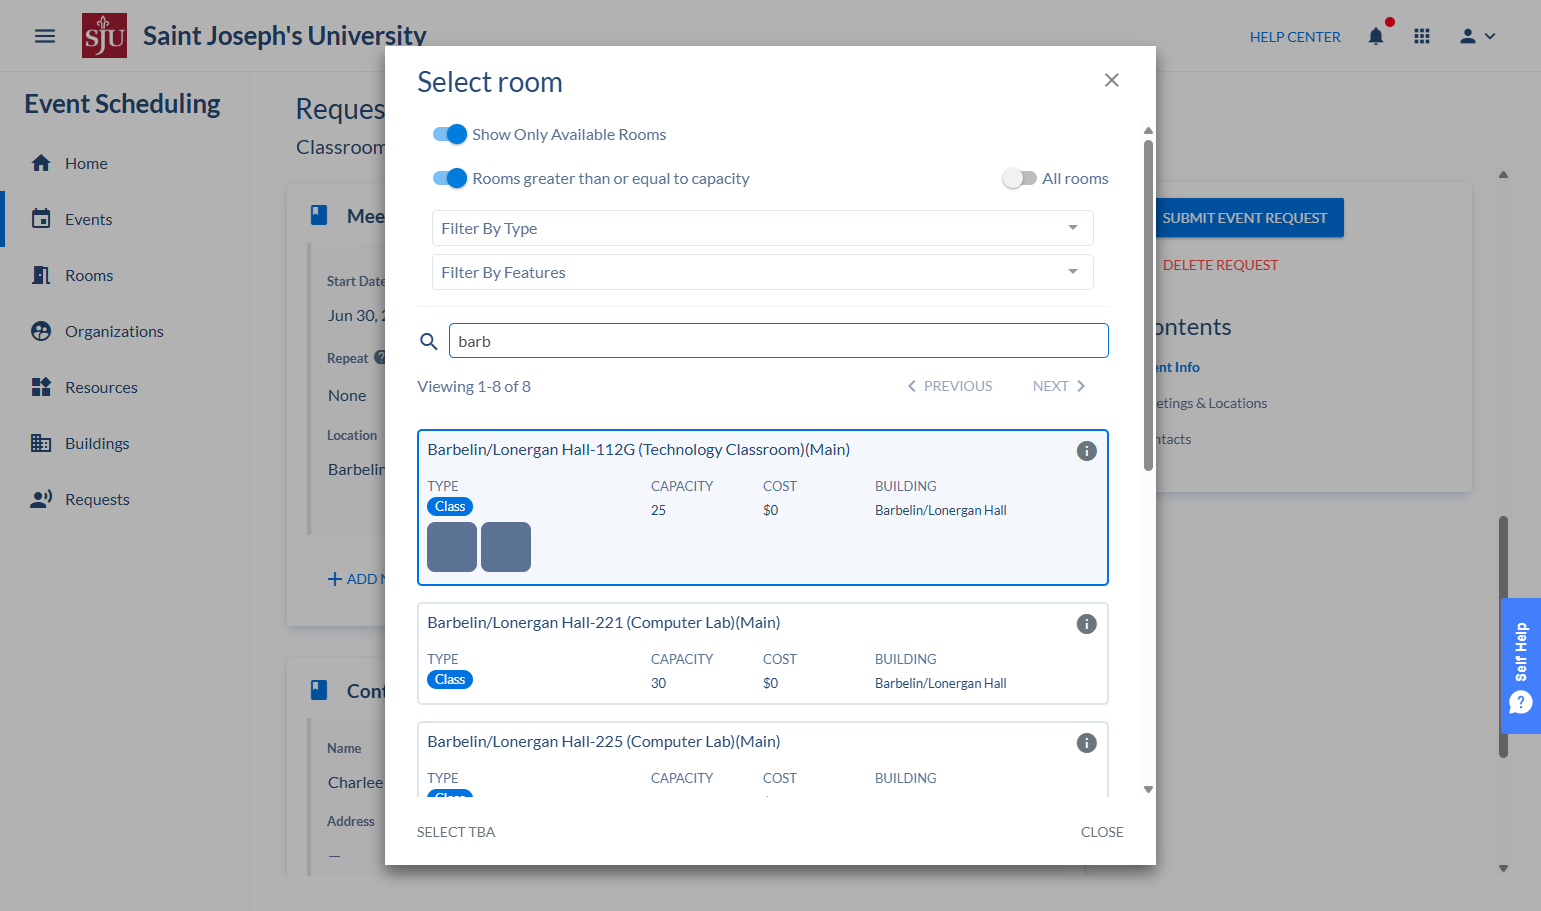1541x911 pixels.
Task: Click SELECT TBA button
Action: coord(456,832)
